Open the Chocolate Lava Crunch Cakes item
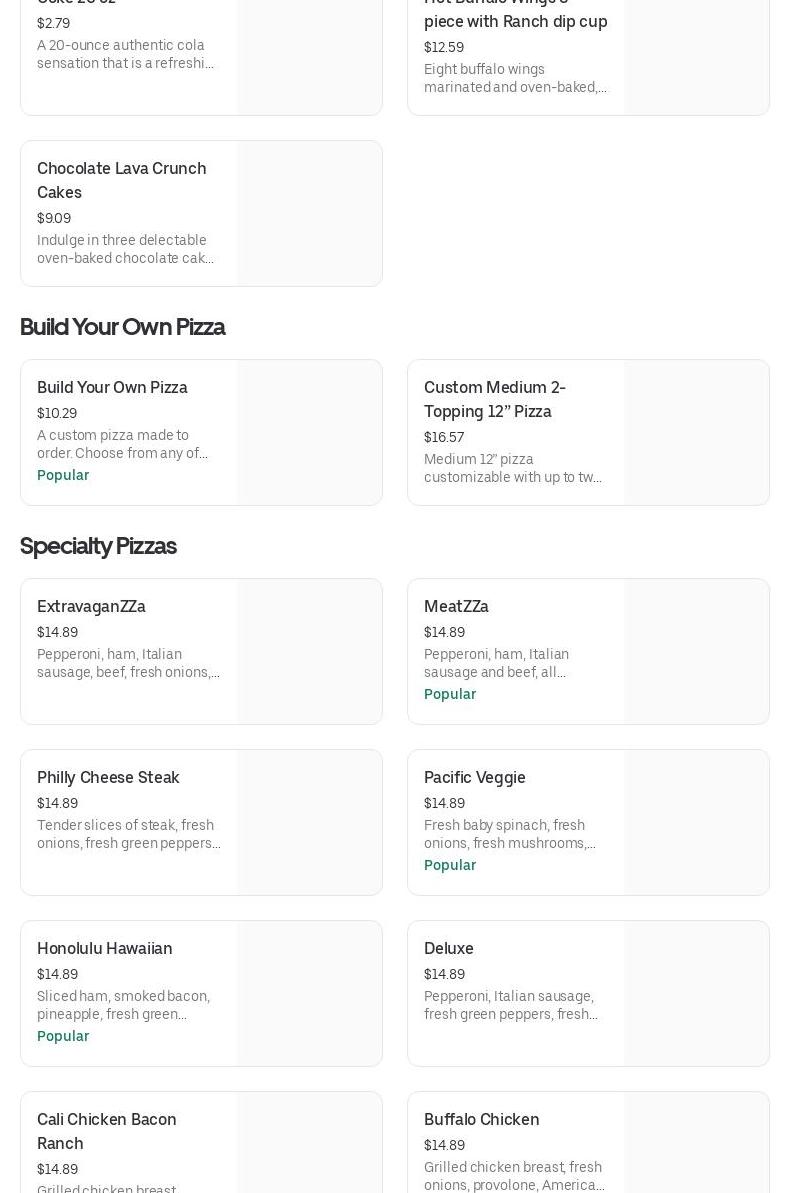Screen dimensions: 804x1193 tap(121, 180)
